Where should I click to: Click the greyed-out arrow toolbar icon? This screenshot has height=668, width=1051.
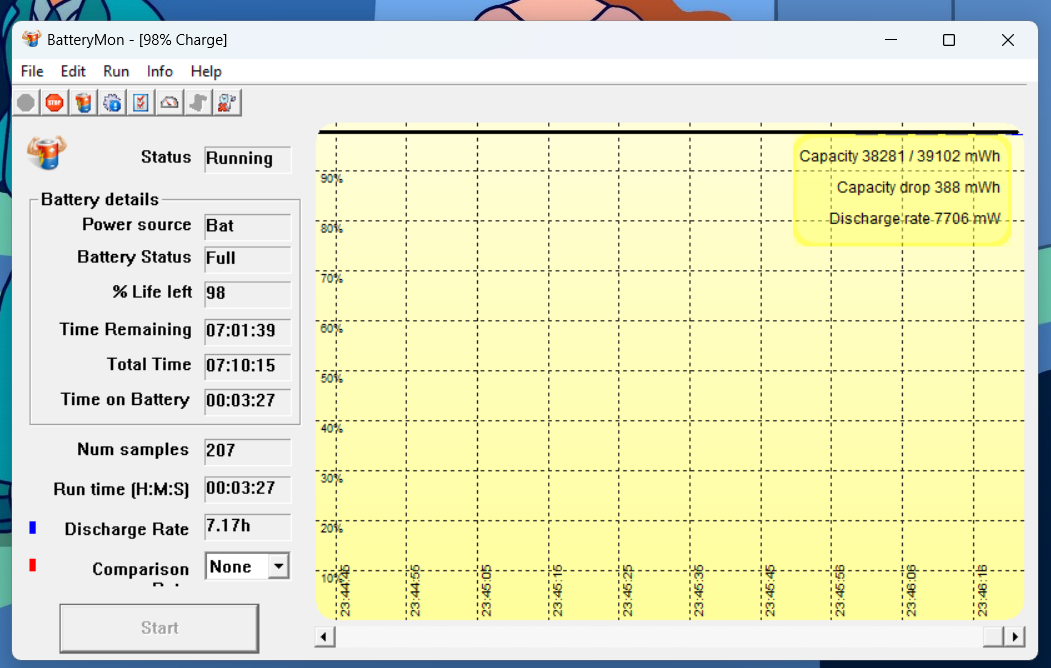tap(198, 103)
